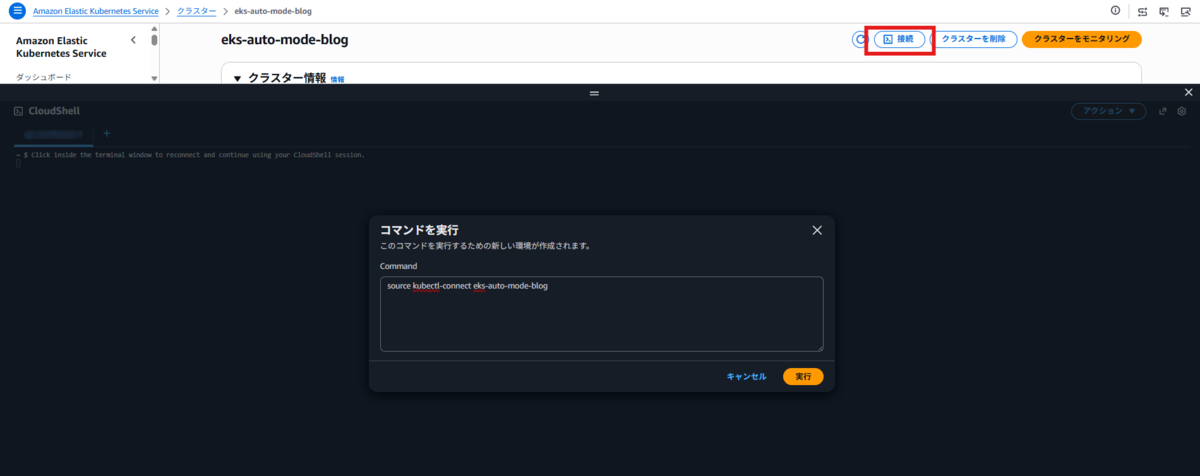
Task: Click the 情報 link beside クラスター情報
Action: [x=337, y=79]
